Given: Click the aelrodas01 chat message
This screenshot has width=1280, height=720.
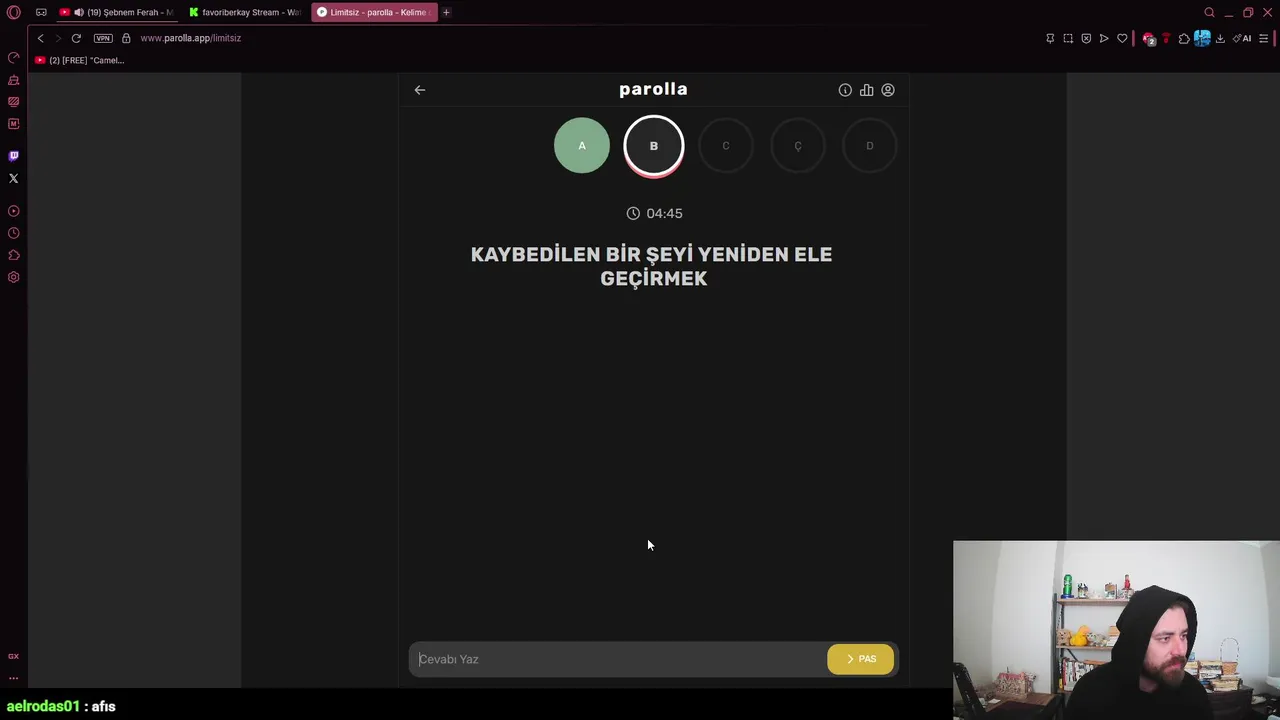Looking at the screenshot, I should 62,706.
